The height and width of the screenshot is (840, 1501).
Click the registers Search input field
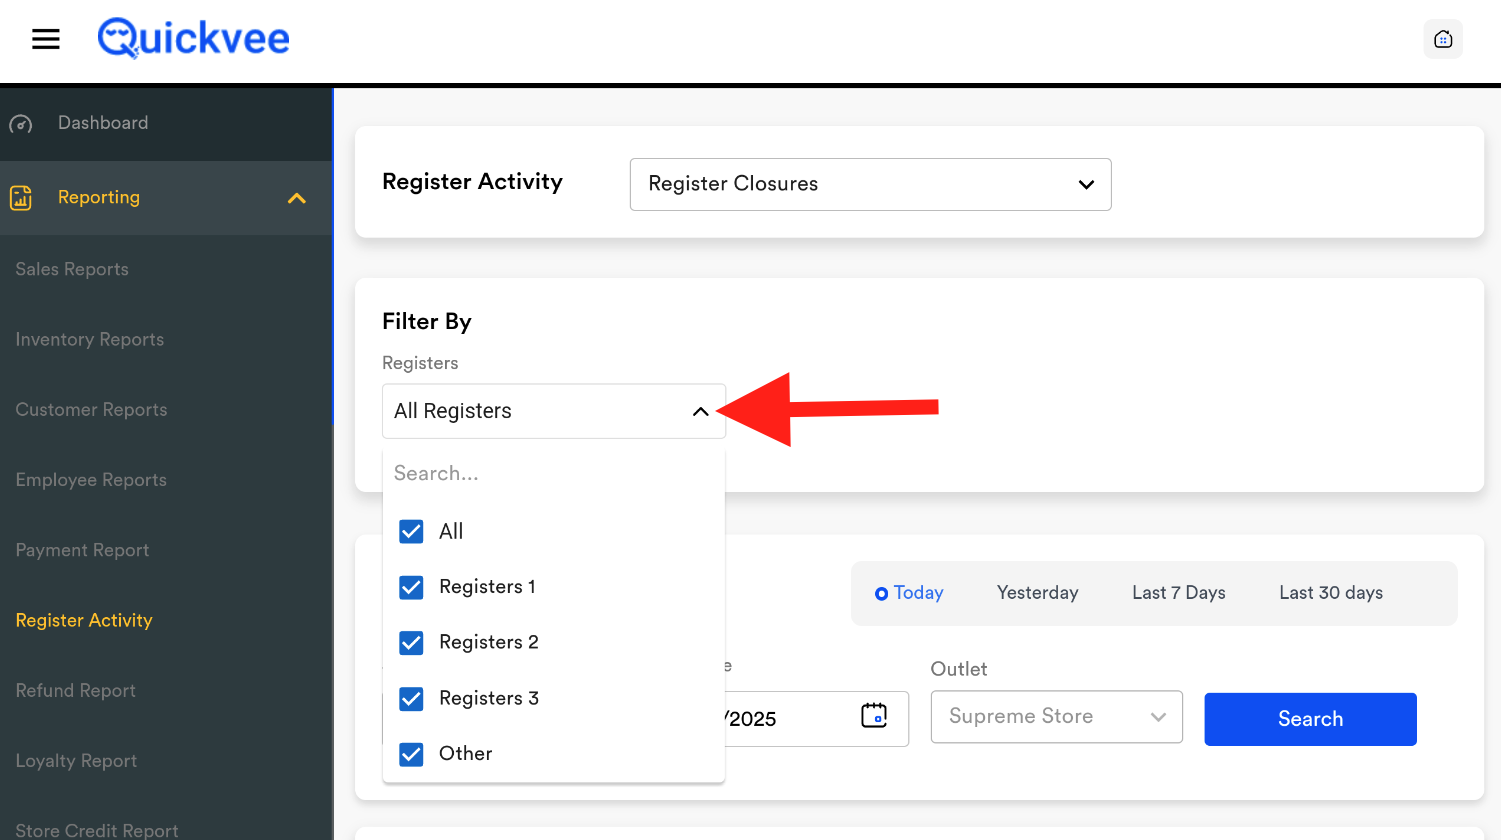(553, 473)
